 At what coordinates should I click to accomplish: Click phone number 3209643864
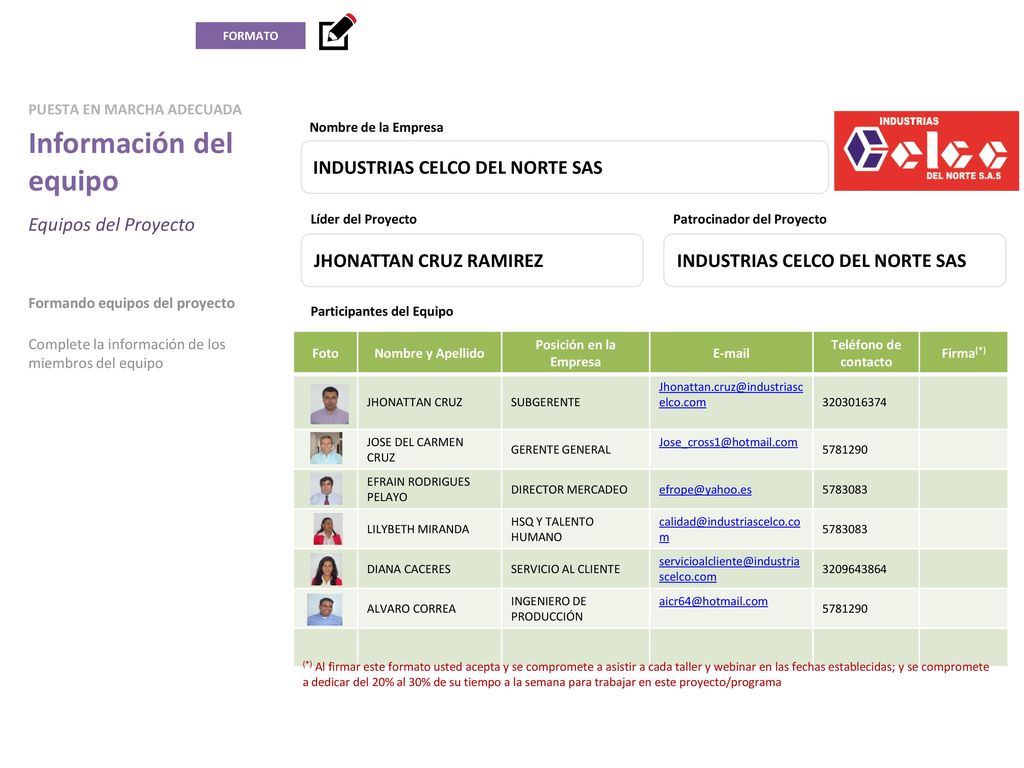[854, 569]
